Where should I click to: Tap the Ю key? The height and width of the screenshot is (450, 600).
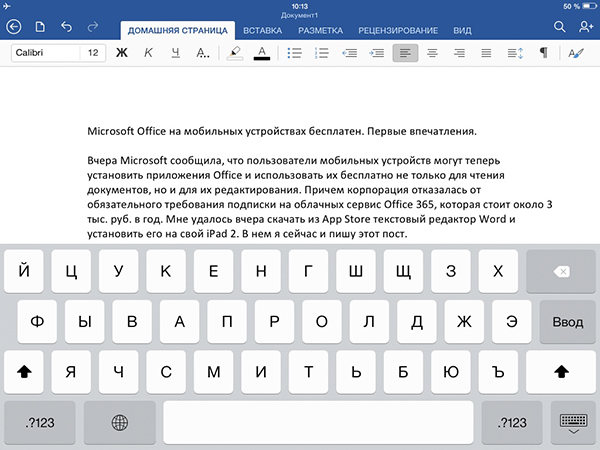pos(451,372)
